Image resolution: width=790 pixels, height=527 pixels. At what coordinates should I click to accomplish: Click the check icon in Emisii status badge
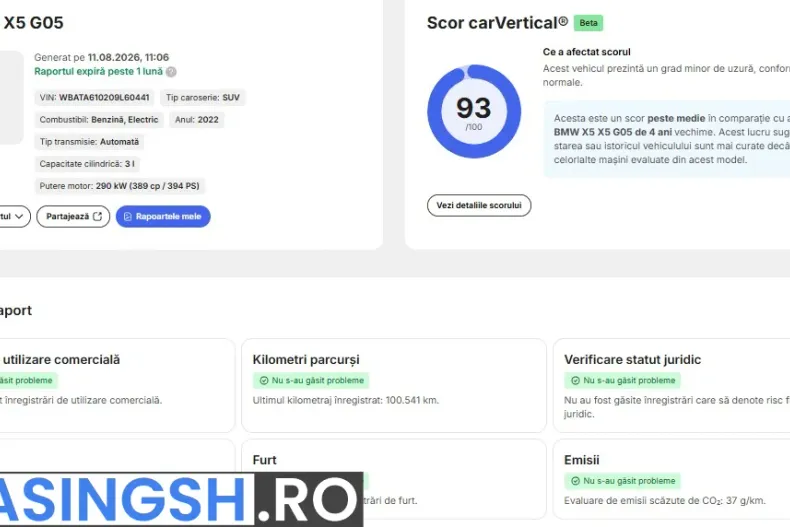click(x=575, y=481)
